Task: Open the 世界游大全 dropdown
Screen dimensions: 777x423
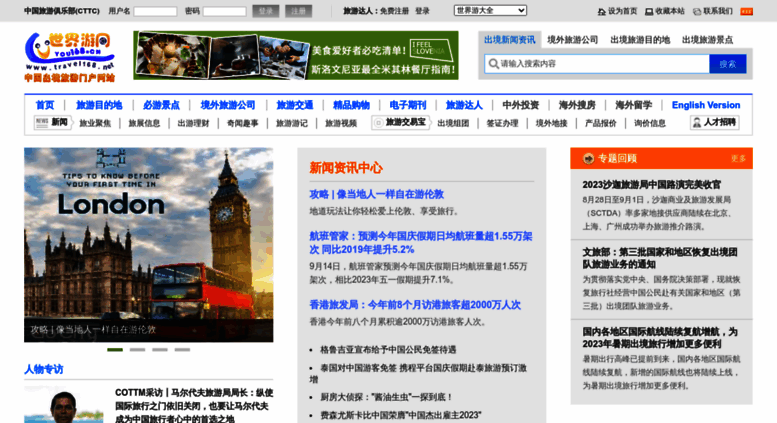Action: point(490,10)
